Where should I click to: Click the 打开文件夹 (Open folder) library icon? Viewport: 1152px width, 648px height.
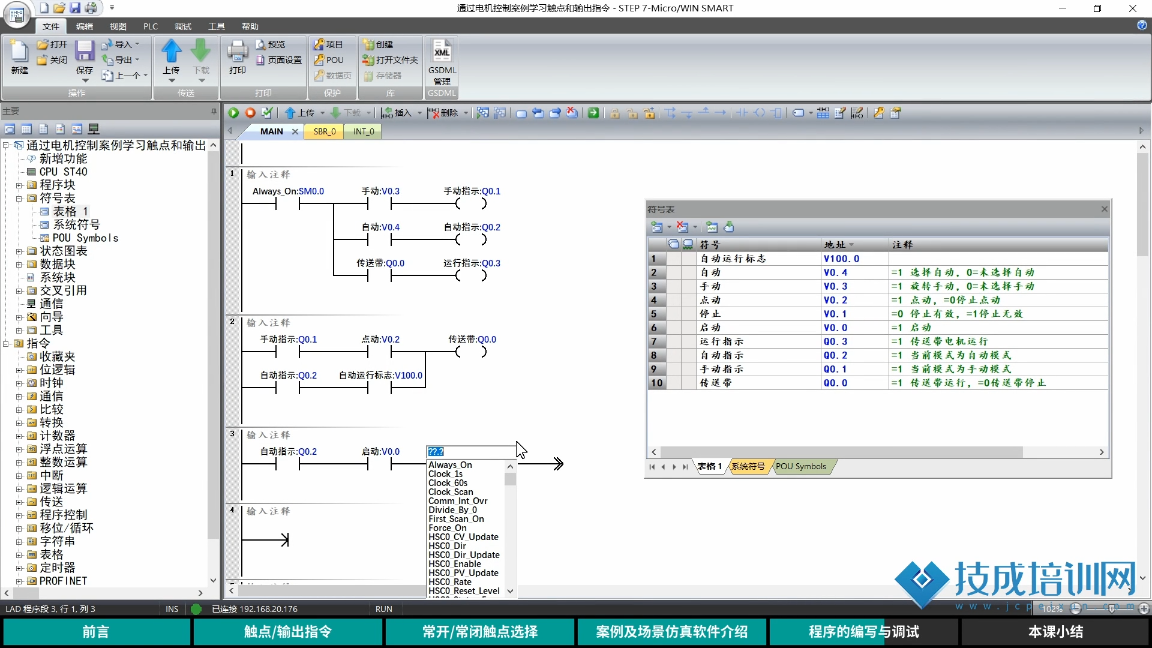(x=369, y=60)
